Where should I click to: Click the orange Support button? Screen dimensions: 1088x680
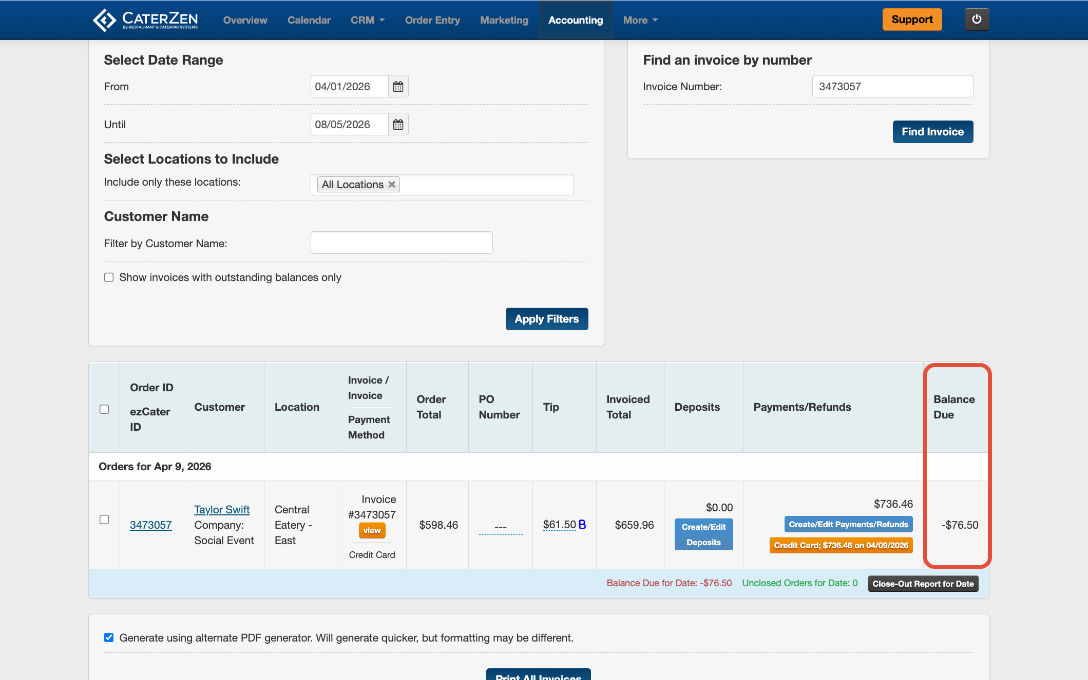coord(912,19)
